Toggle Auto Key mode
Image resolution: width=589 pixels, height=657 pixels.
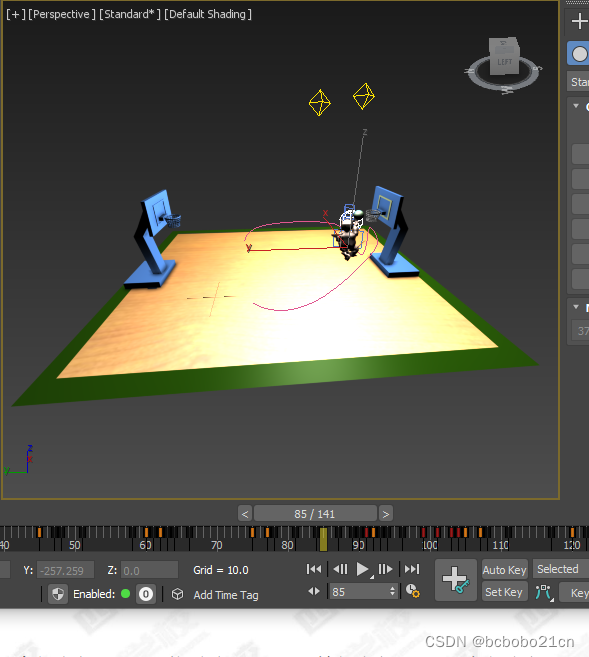(x=504, y=569)
